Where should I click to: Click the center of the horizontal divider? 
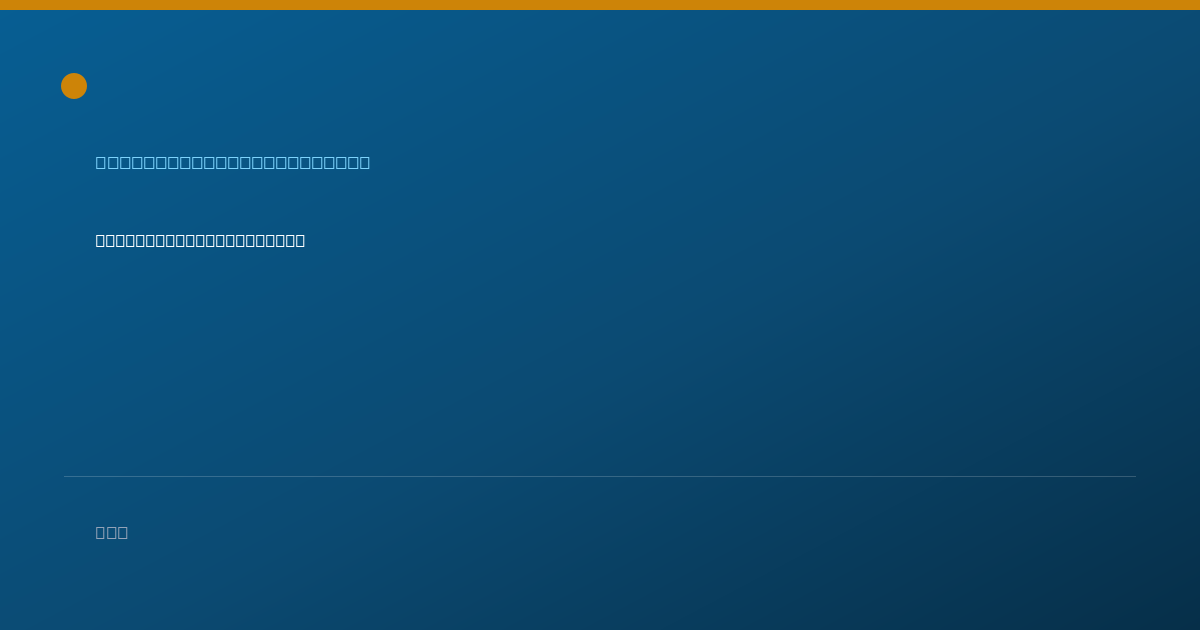coord(600,476)
